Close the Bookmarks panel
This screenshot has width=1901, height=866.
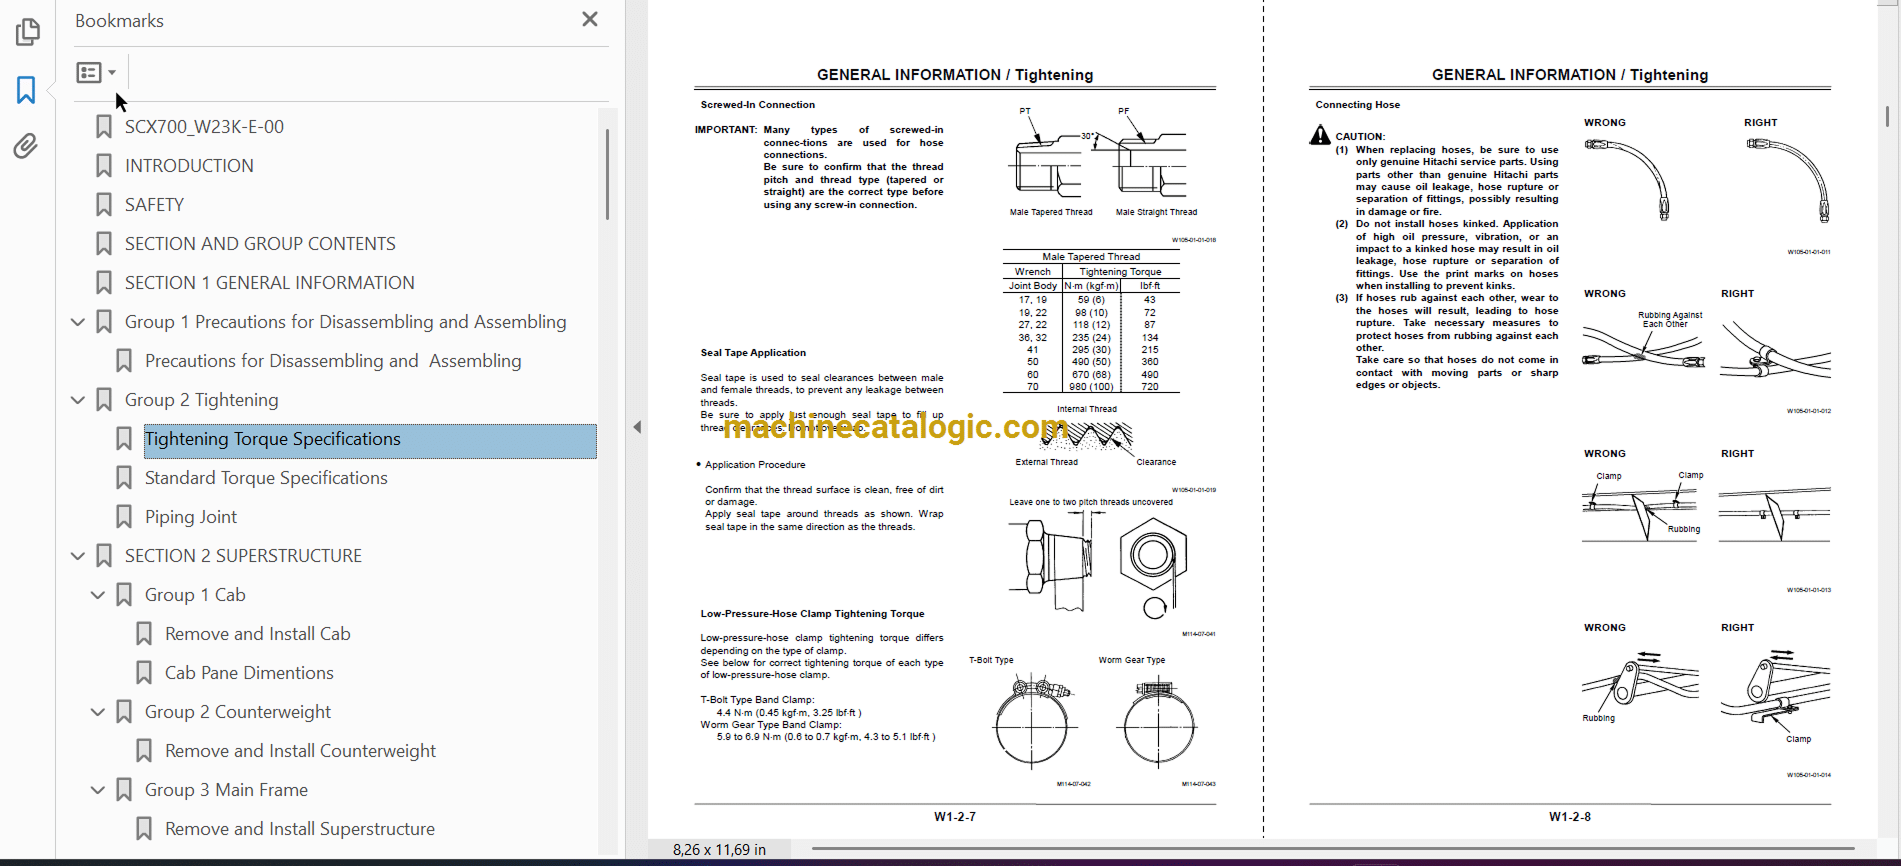[590, 19]
